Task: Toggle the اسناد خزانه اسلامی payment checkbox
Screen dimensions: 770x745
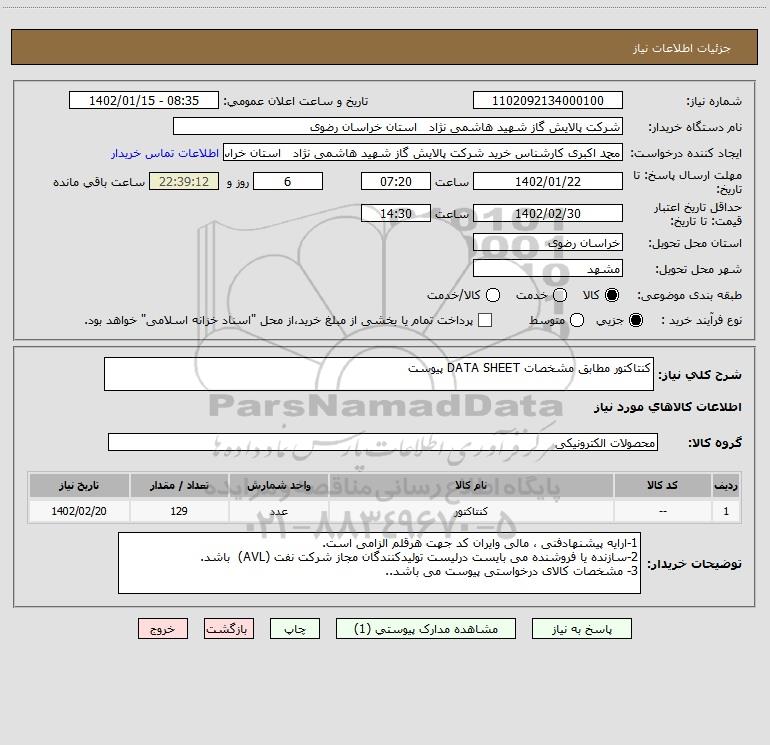Action: click(485, 320)
